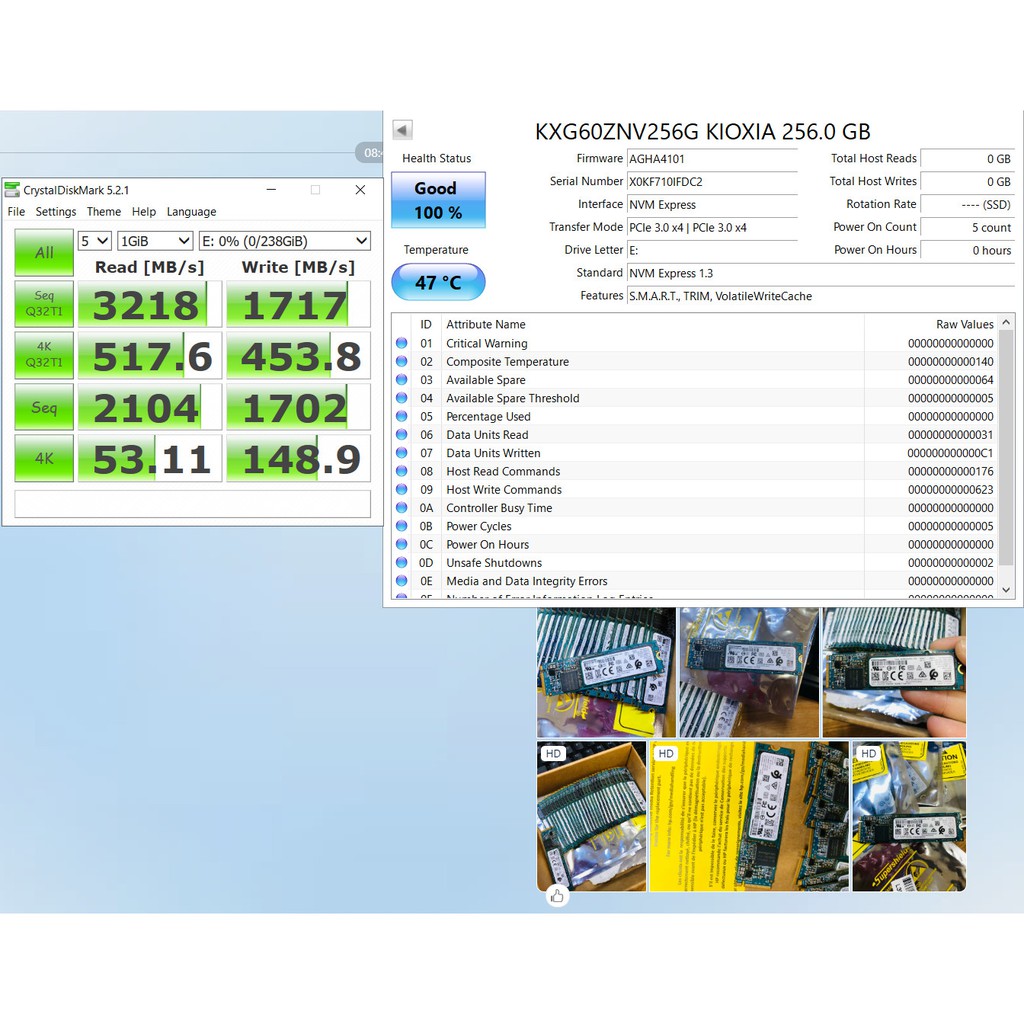The width and height of the screenshot is (1024, 1024).
Task: Click the Firmware field AGHA4101
Action: point(711,159)
